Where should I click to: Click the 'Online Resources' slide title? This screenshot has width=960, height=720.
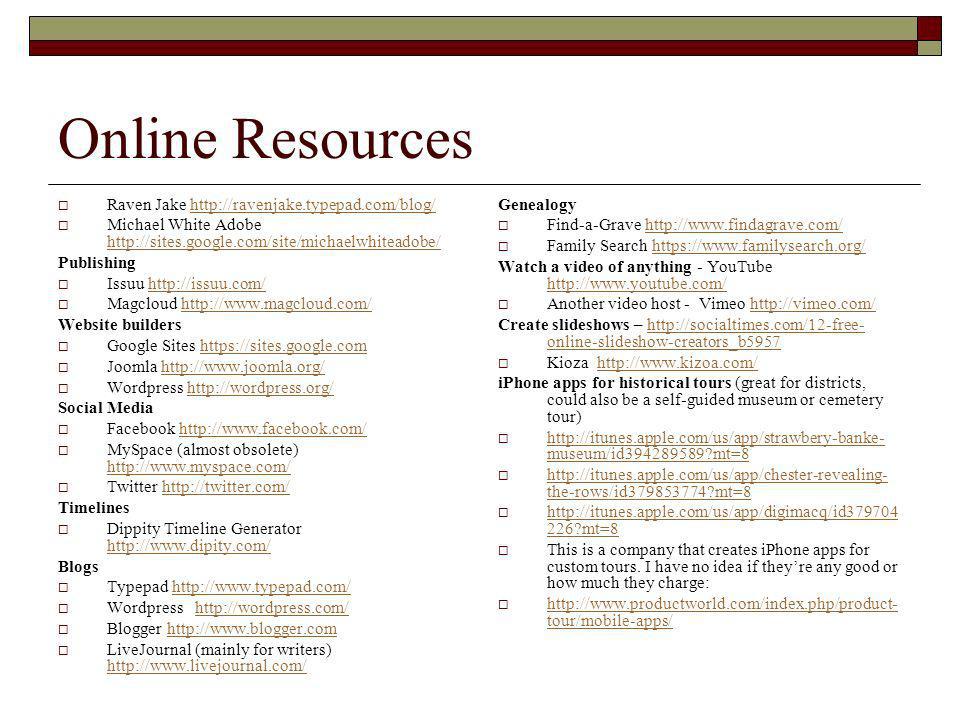(265, 140)
